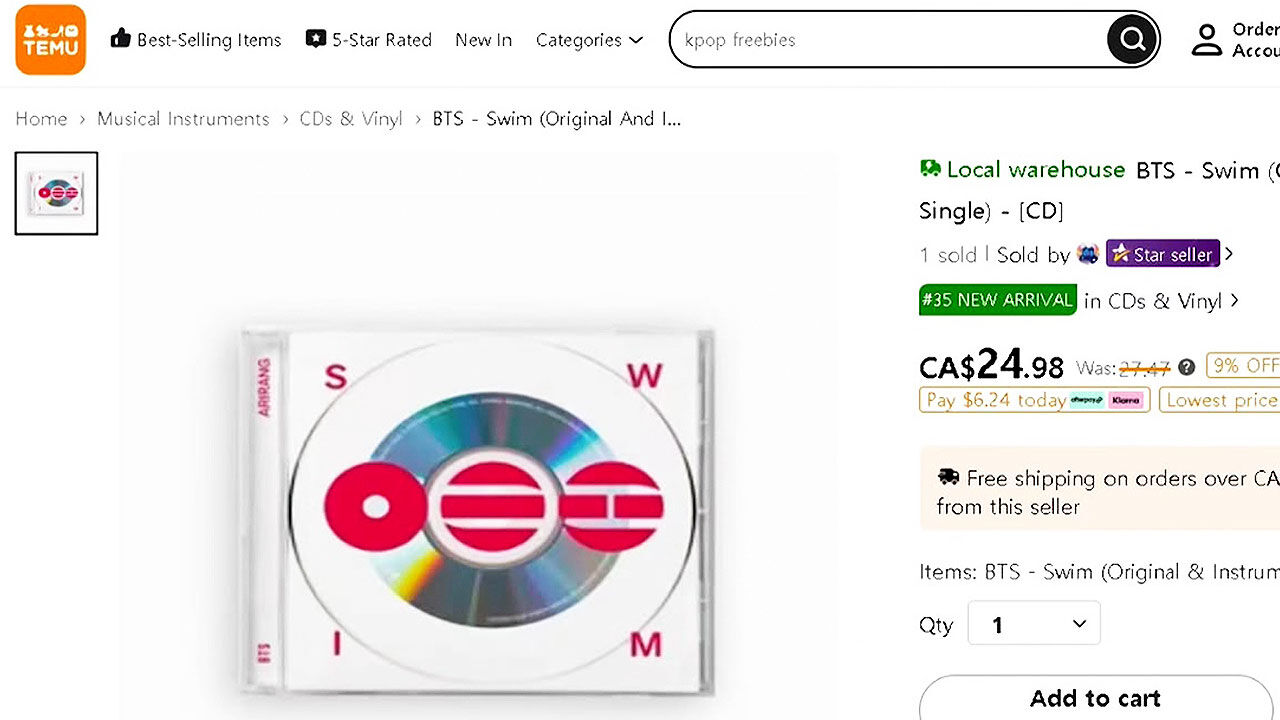Navigate to Musical Instruments breadcrumb

(183, 119)
